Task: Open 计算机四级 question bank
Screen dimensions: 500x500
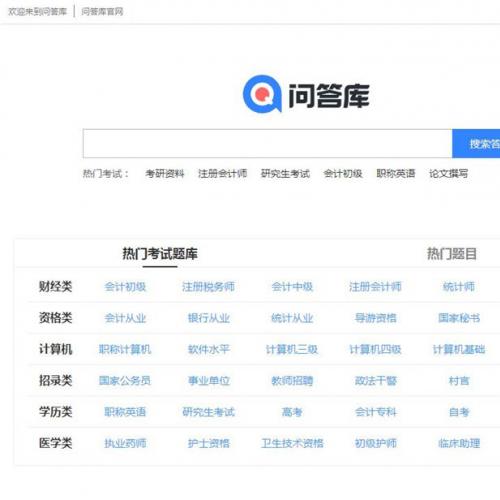Action: 375,349
